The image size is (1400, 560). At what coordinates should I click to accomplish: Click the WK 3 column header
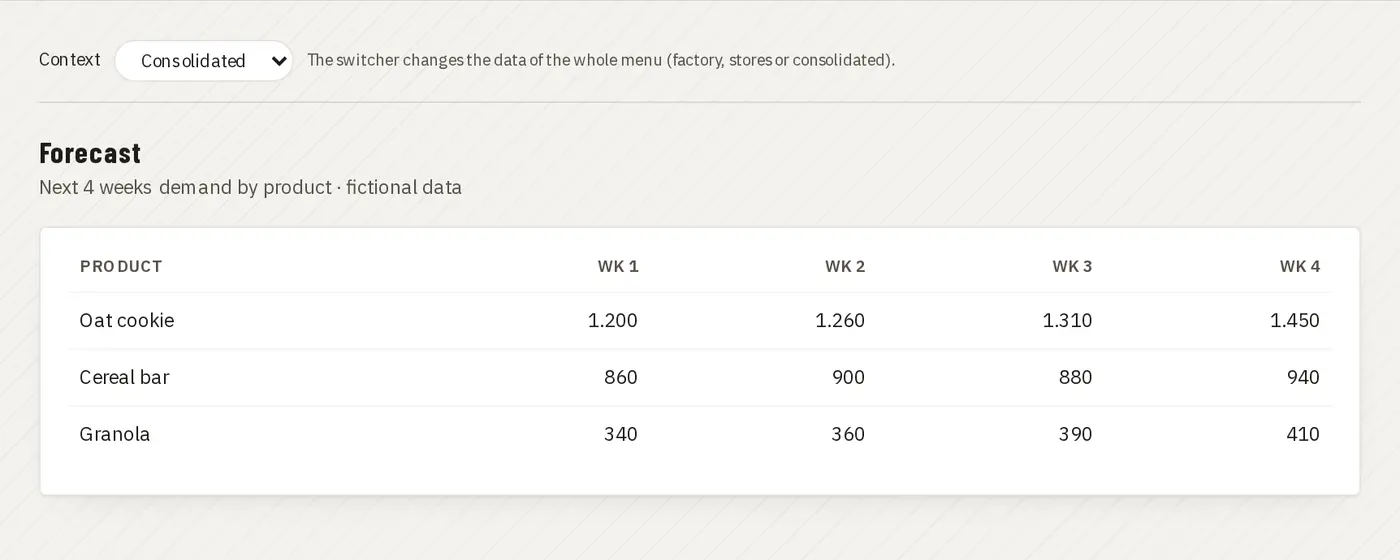[x=1072, y=266]
